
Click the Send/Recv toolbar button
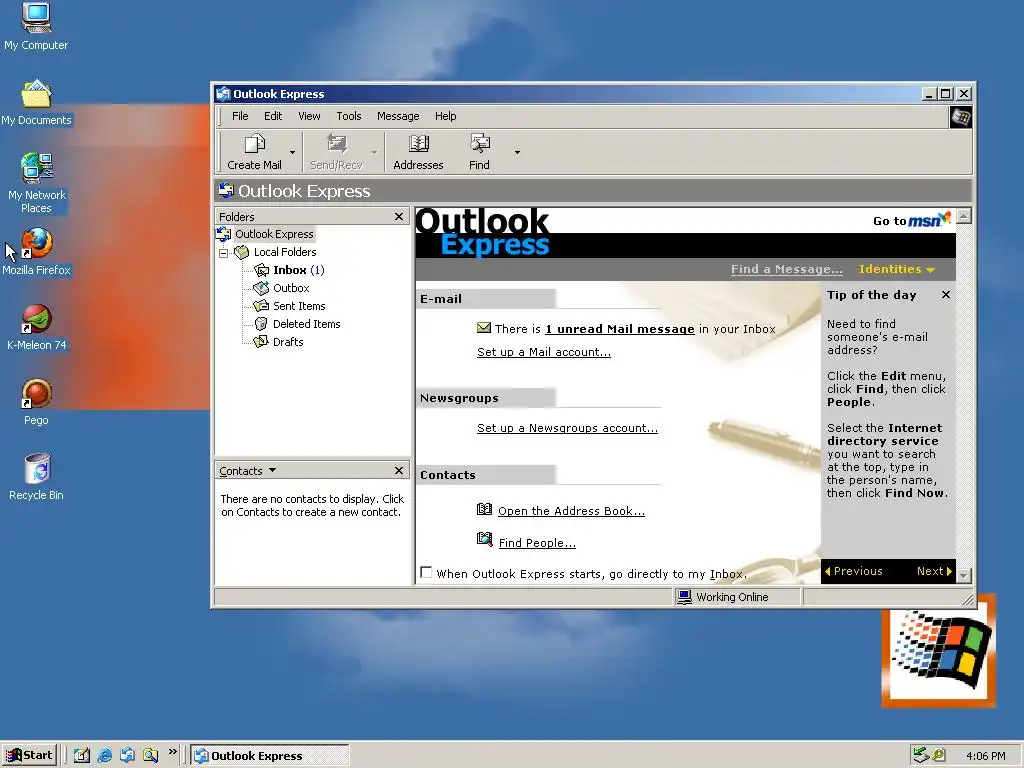tap(336, 152)
